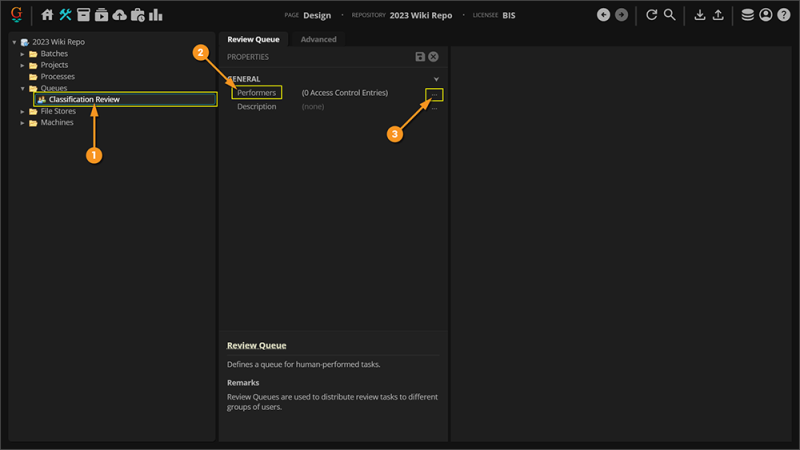
Task: Go to the Home page icon
Action: tap(47, 15)
